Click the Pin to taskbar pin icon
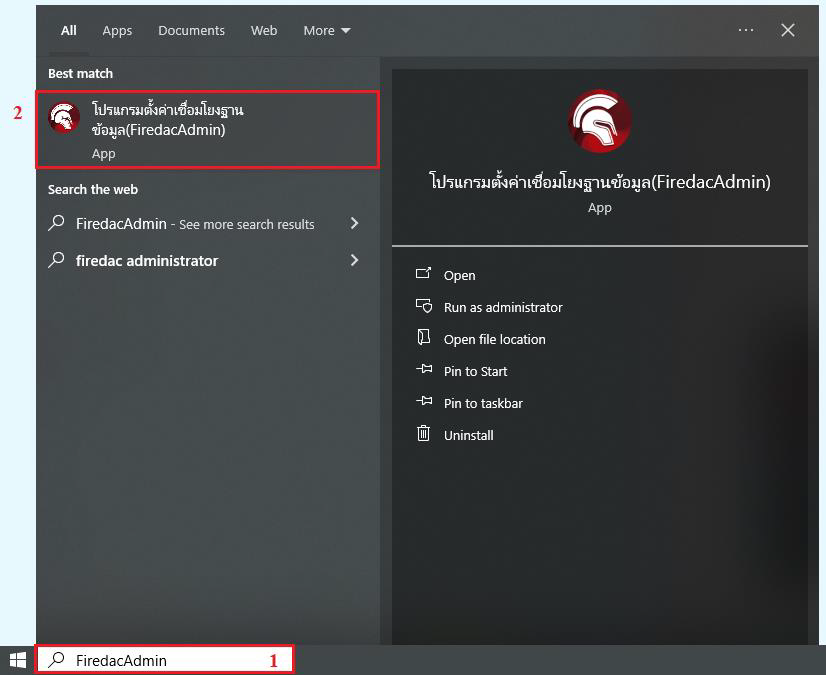Viewport: 826px width, 675px height. (424, 403)
